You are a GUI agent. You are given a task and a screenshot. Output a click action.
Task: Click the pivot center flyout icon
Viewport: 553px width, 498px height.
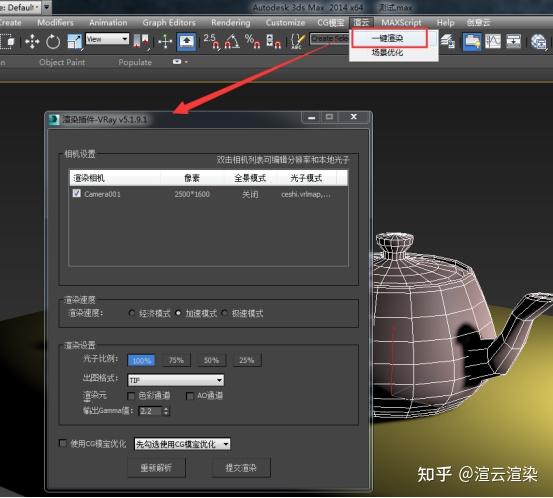[141, 42]
